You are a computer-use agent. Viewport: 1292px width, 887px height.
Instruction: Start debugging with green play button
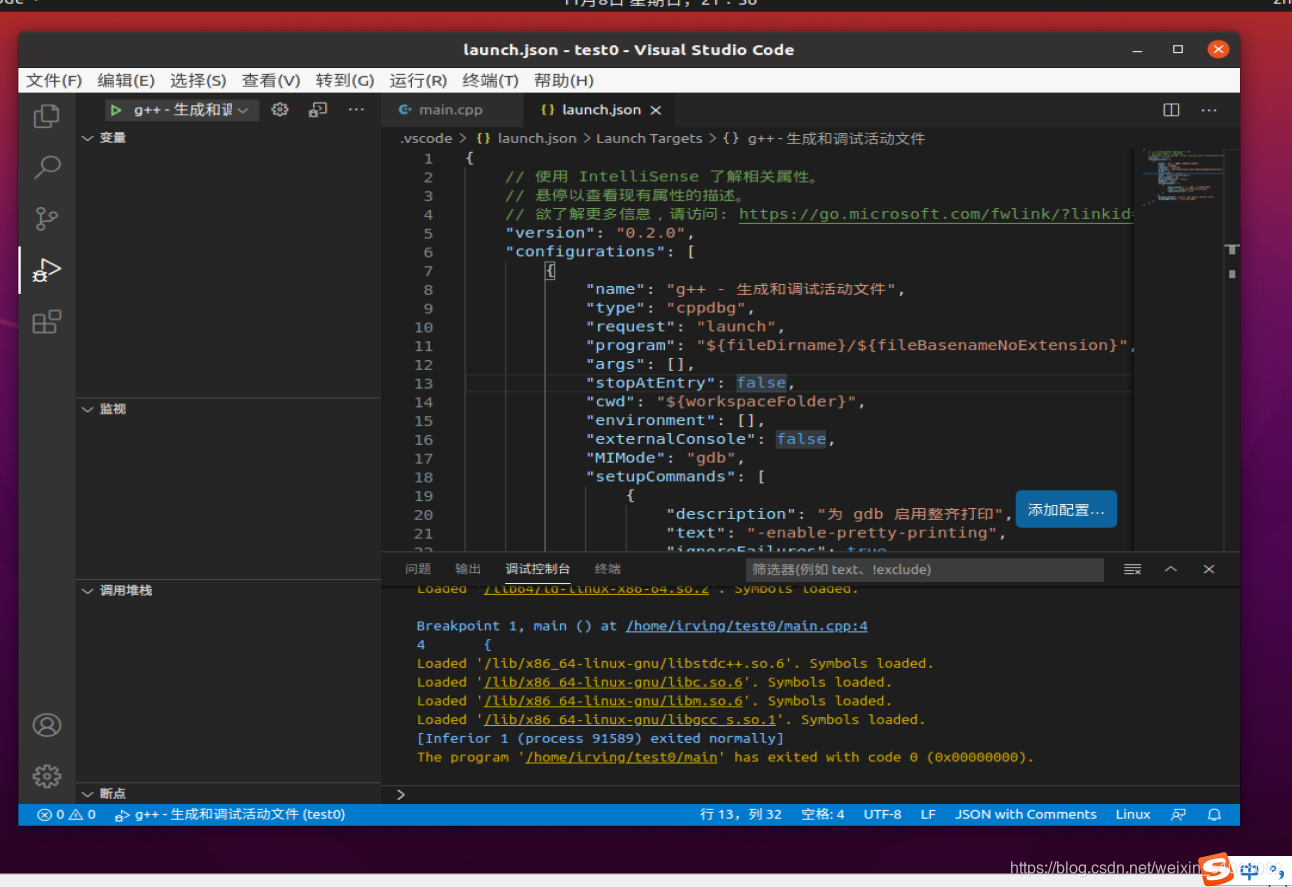(116, 110)
